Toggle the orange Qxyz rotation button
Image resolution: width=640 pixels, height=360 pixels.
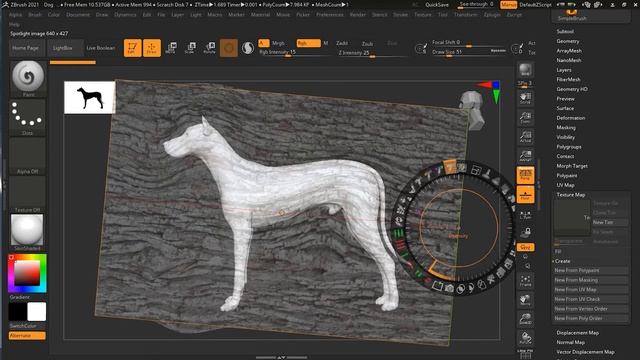[525, 247]
